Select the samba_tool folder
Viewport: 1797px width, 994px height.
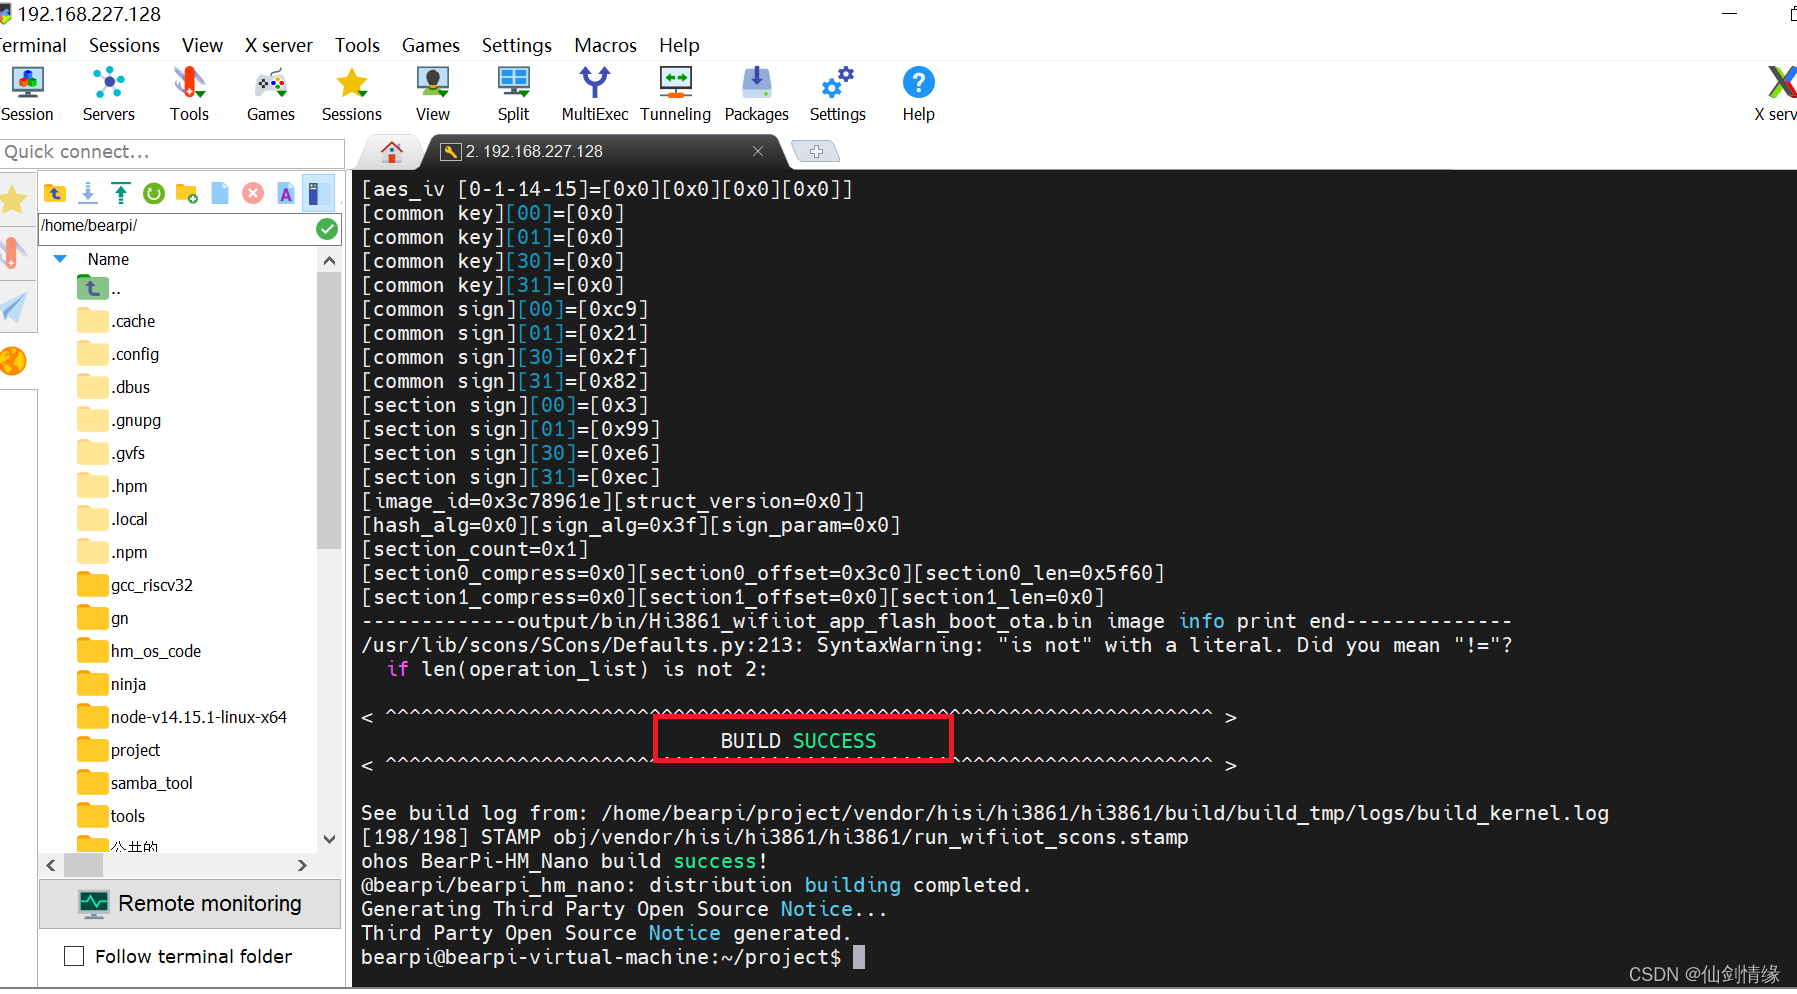pyautogui.click(x=135, y=783)
